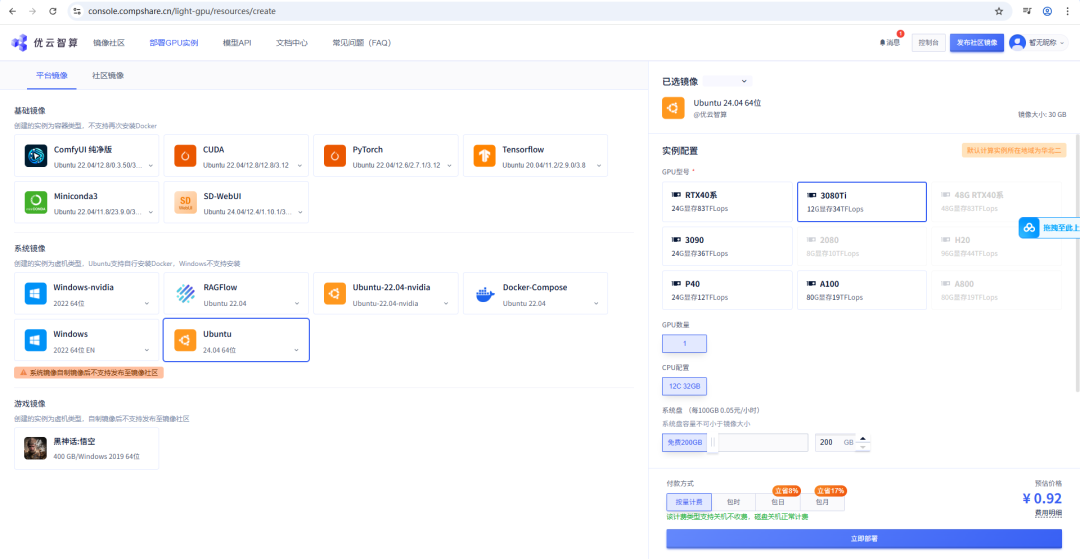1080x559 pixels.
Task: Expand the Tensorflow version dropdown
Action: (x=599, y=166)
